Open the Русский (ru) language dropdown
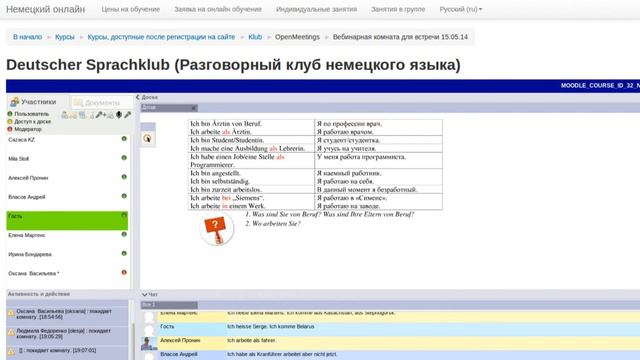This screenshot has height=360, width=640. click(x=460, y=9)
